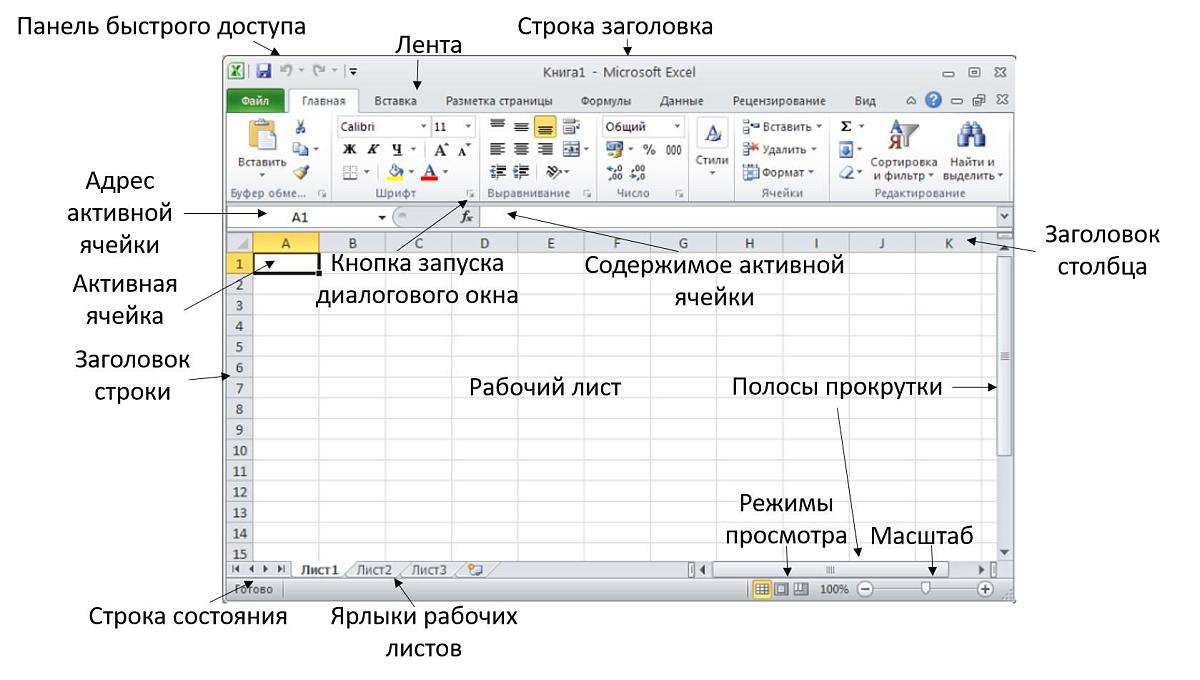Click the Redo arrow in the quick access toolbar
Image resolution: width=1200 pixels, height=680 pixels.
pos(320,72)
